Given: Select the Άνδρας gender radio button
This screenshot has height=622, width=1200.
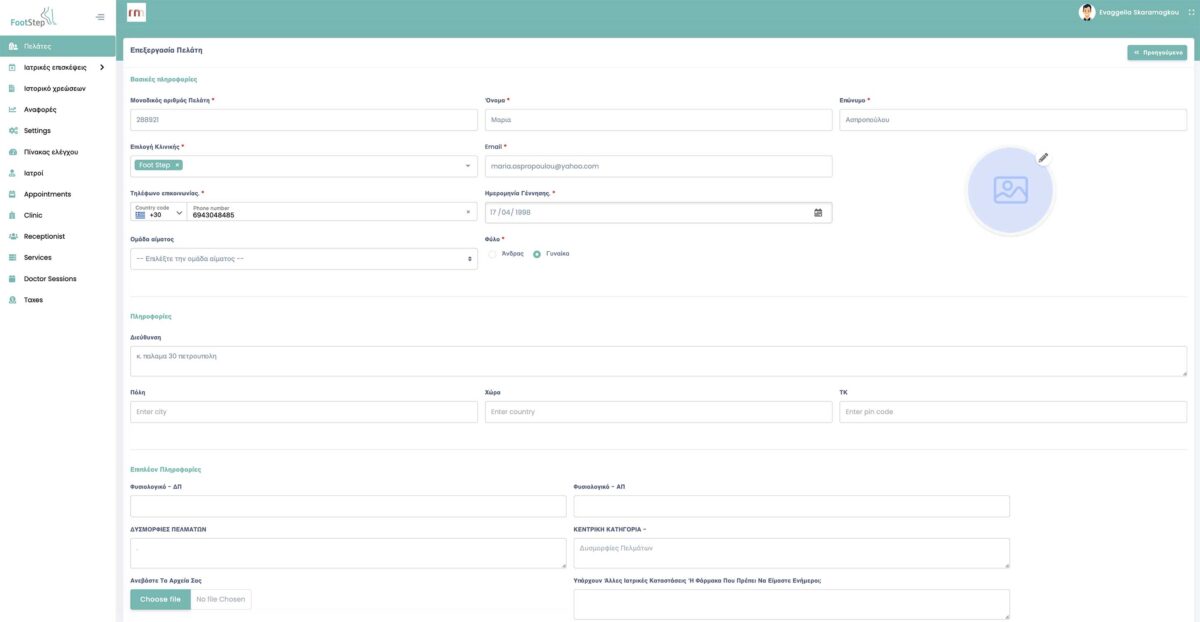Looking at the screenshot, I should click(x=493, y=254).
